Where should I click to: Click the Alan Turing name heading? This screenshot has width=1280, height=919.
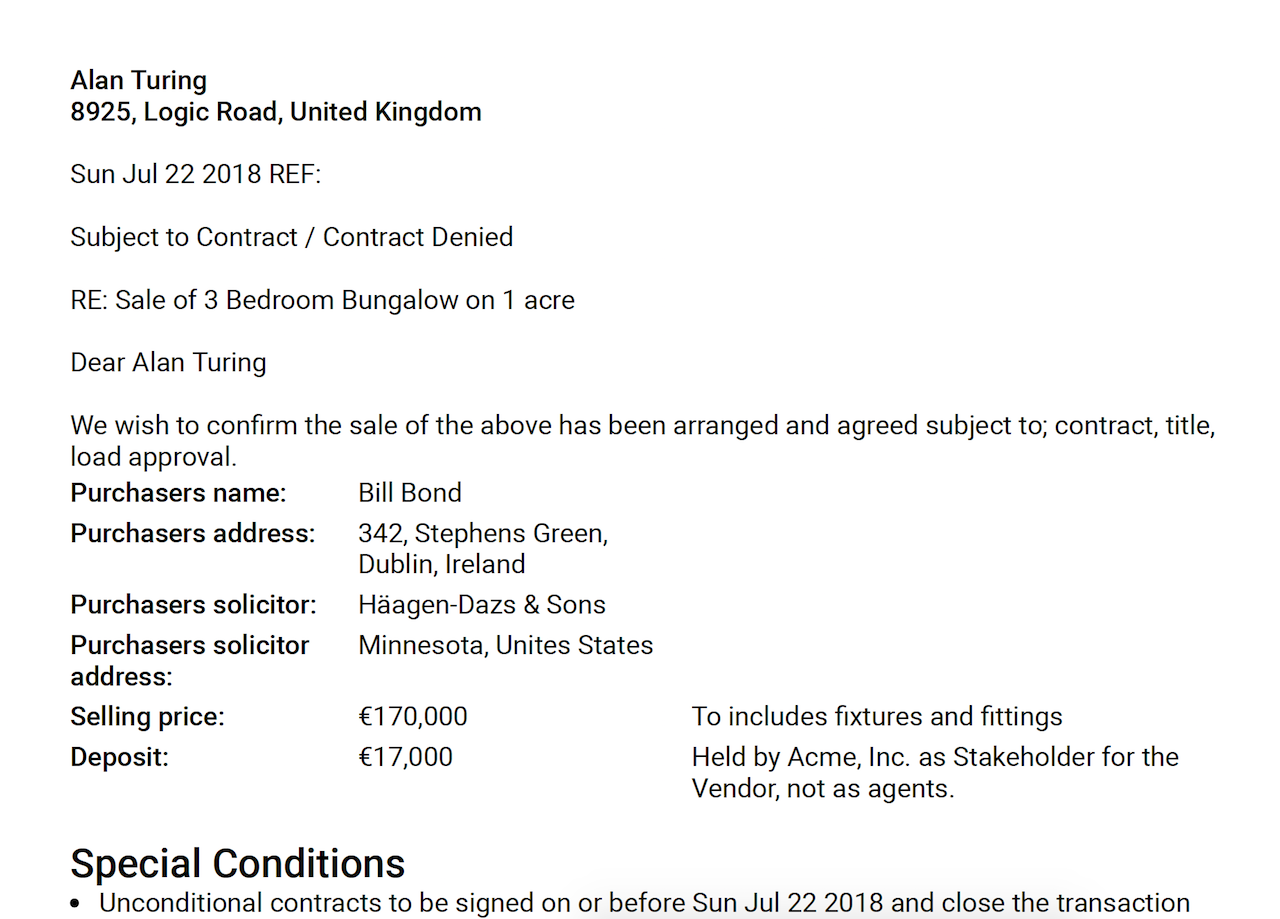[x=139, y=81]
